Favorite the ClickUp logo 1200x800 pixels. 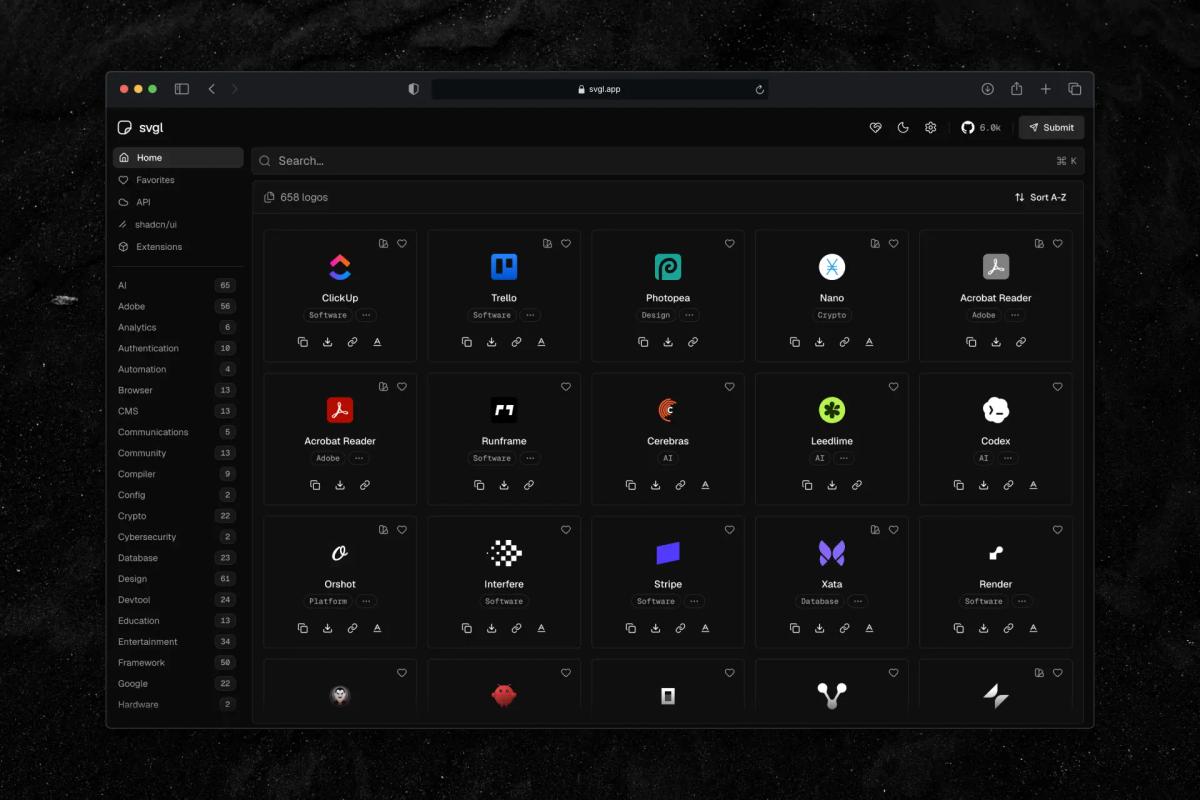[402, 243]
